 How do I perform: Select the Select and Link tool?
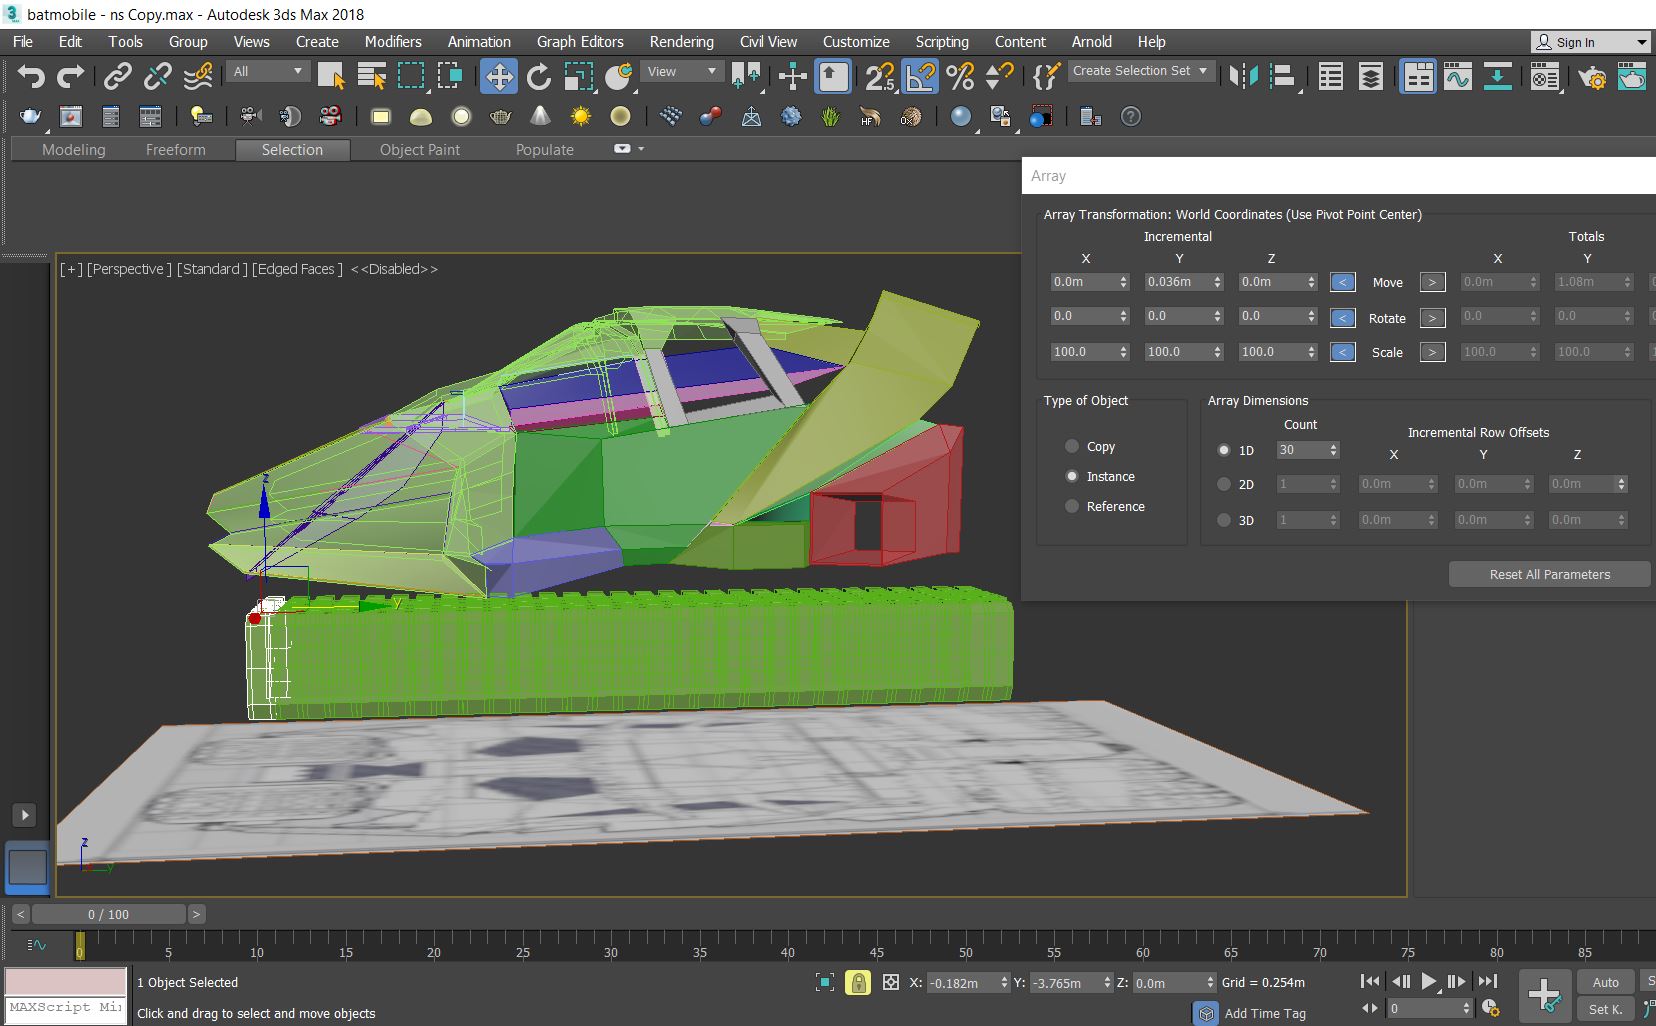tap(118, 76)
